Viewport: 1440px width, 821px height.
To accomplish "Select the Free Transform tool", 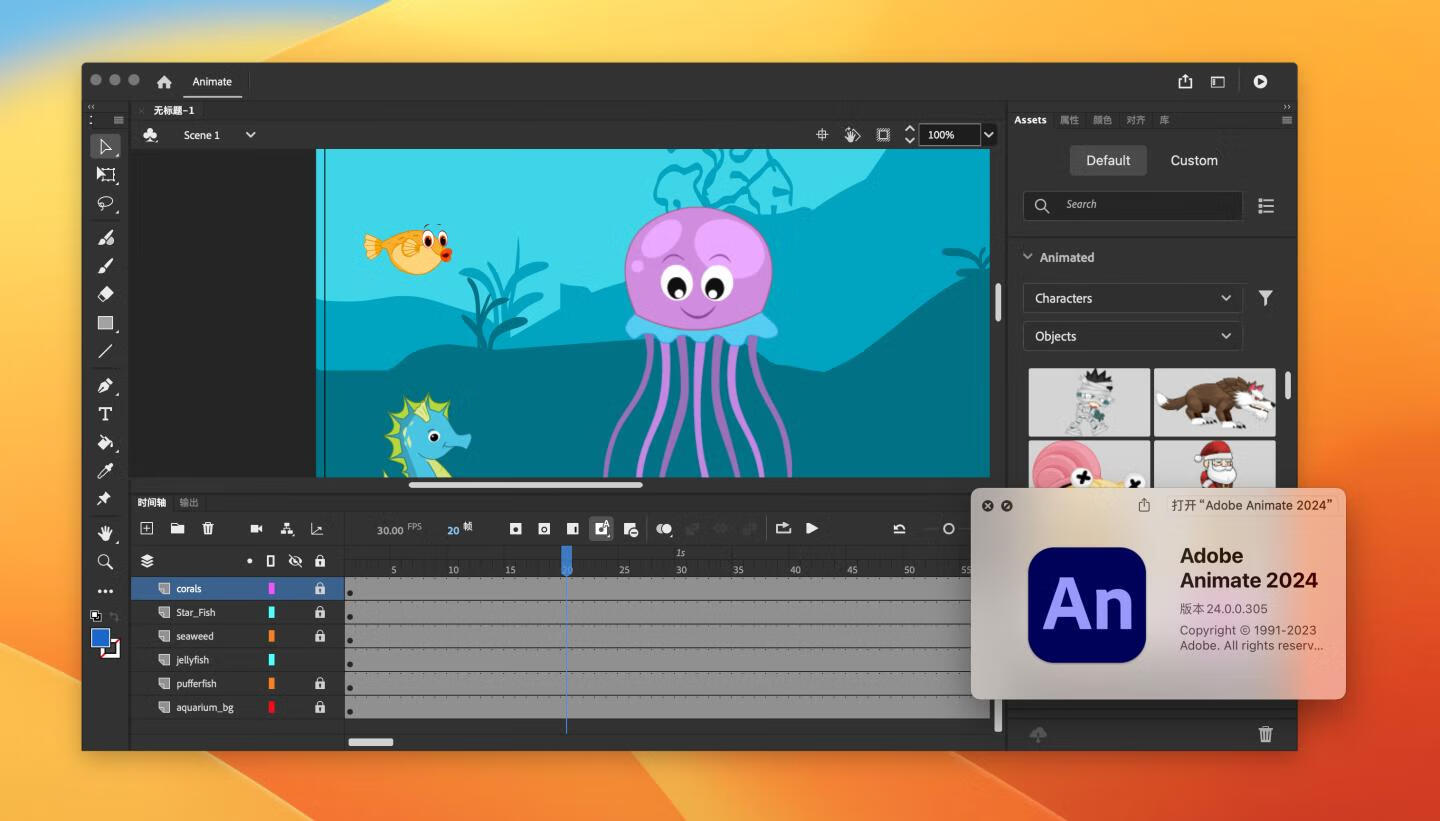I will click(105, 174).
